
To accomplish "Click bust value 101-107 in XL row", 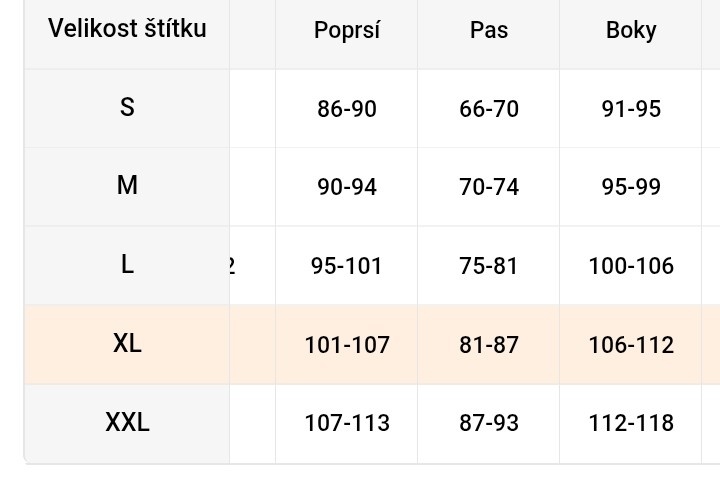I will click(x=347, y=345).
